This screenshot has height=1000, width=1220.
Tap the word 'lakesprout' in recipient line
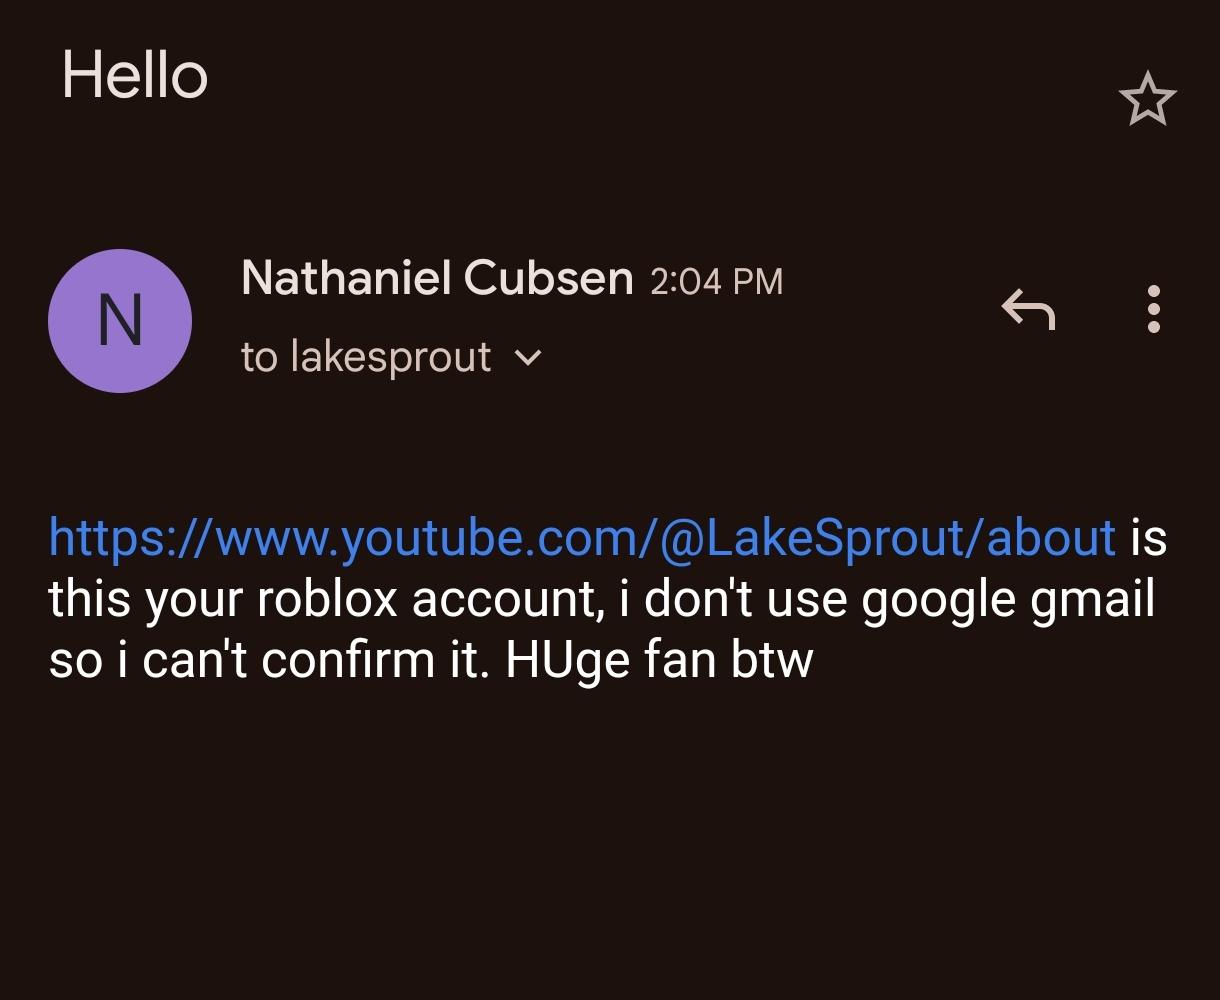pyautogui.click(x=391, y=357)
